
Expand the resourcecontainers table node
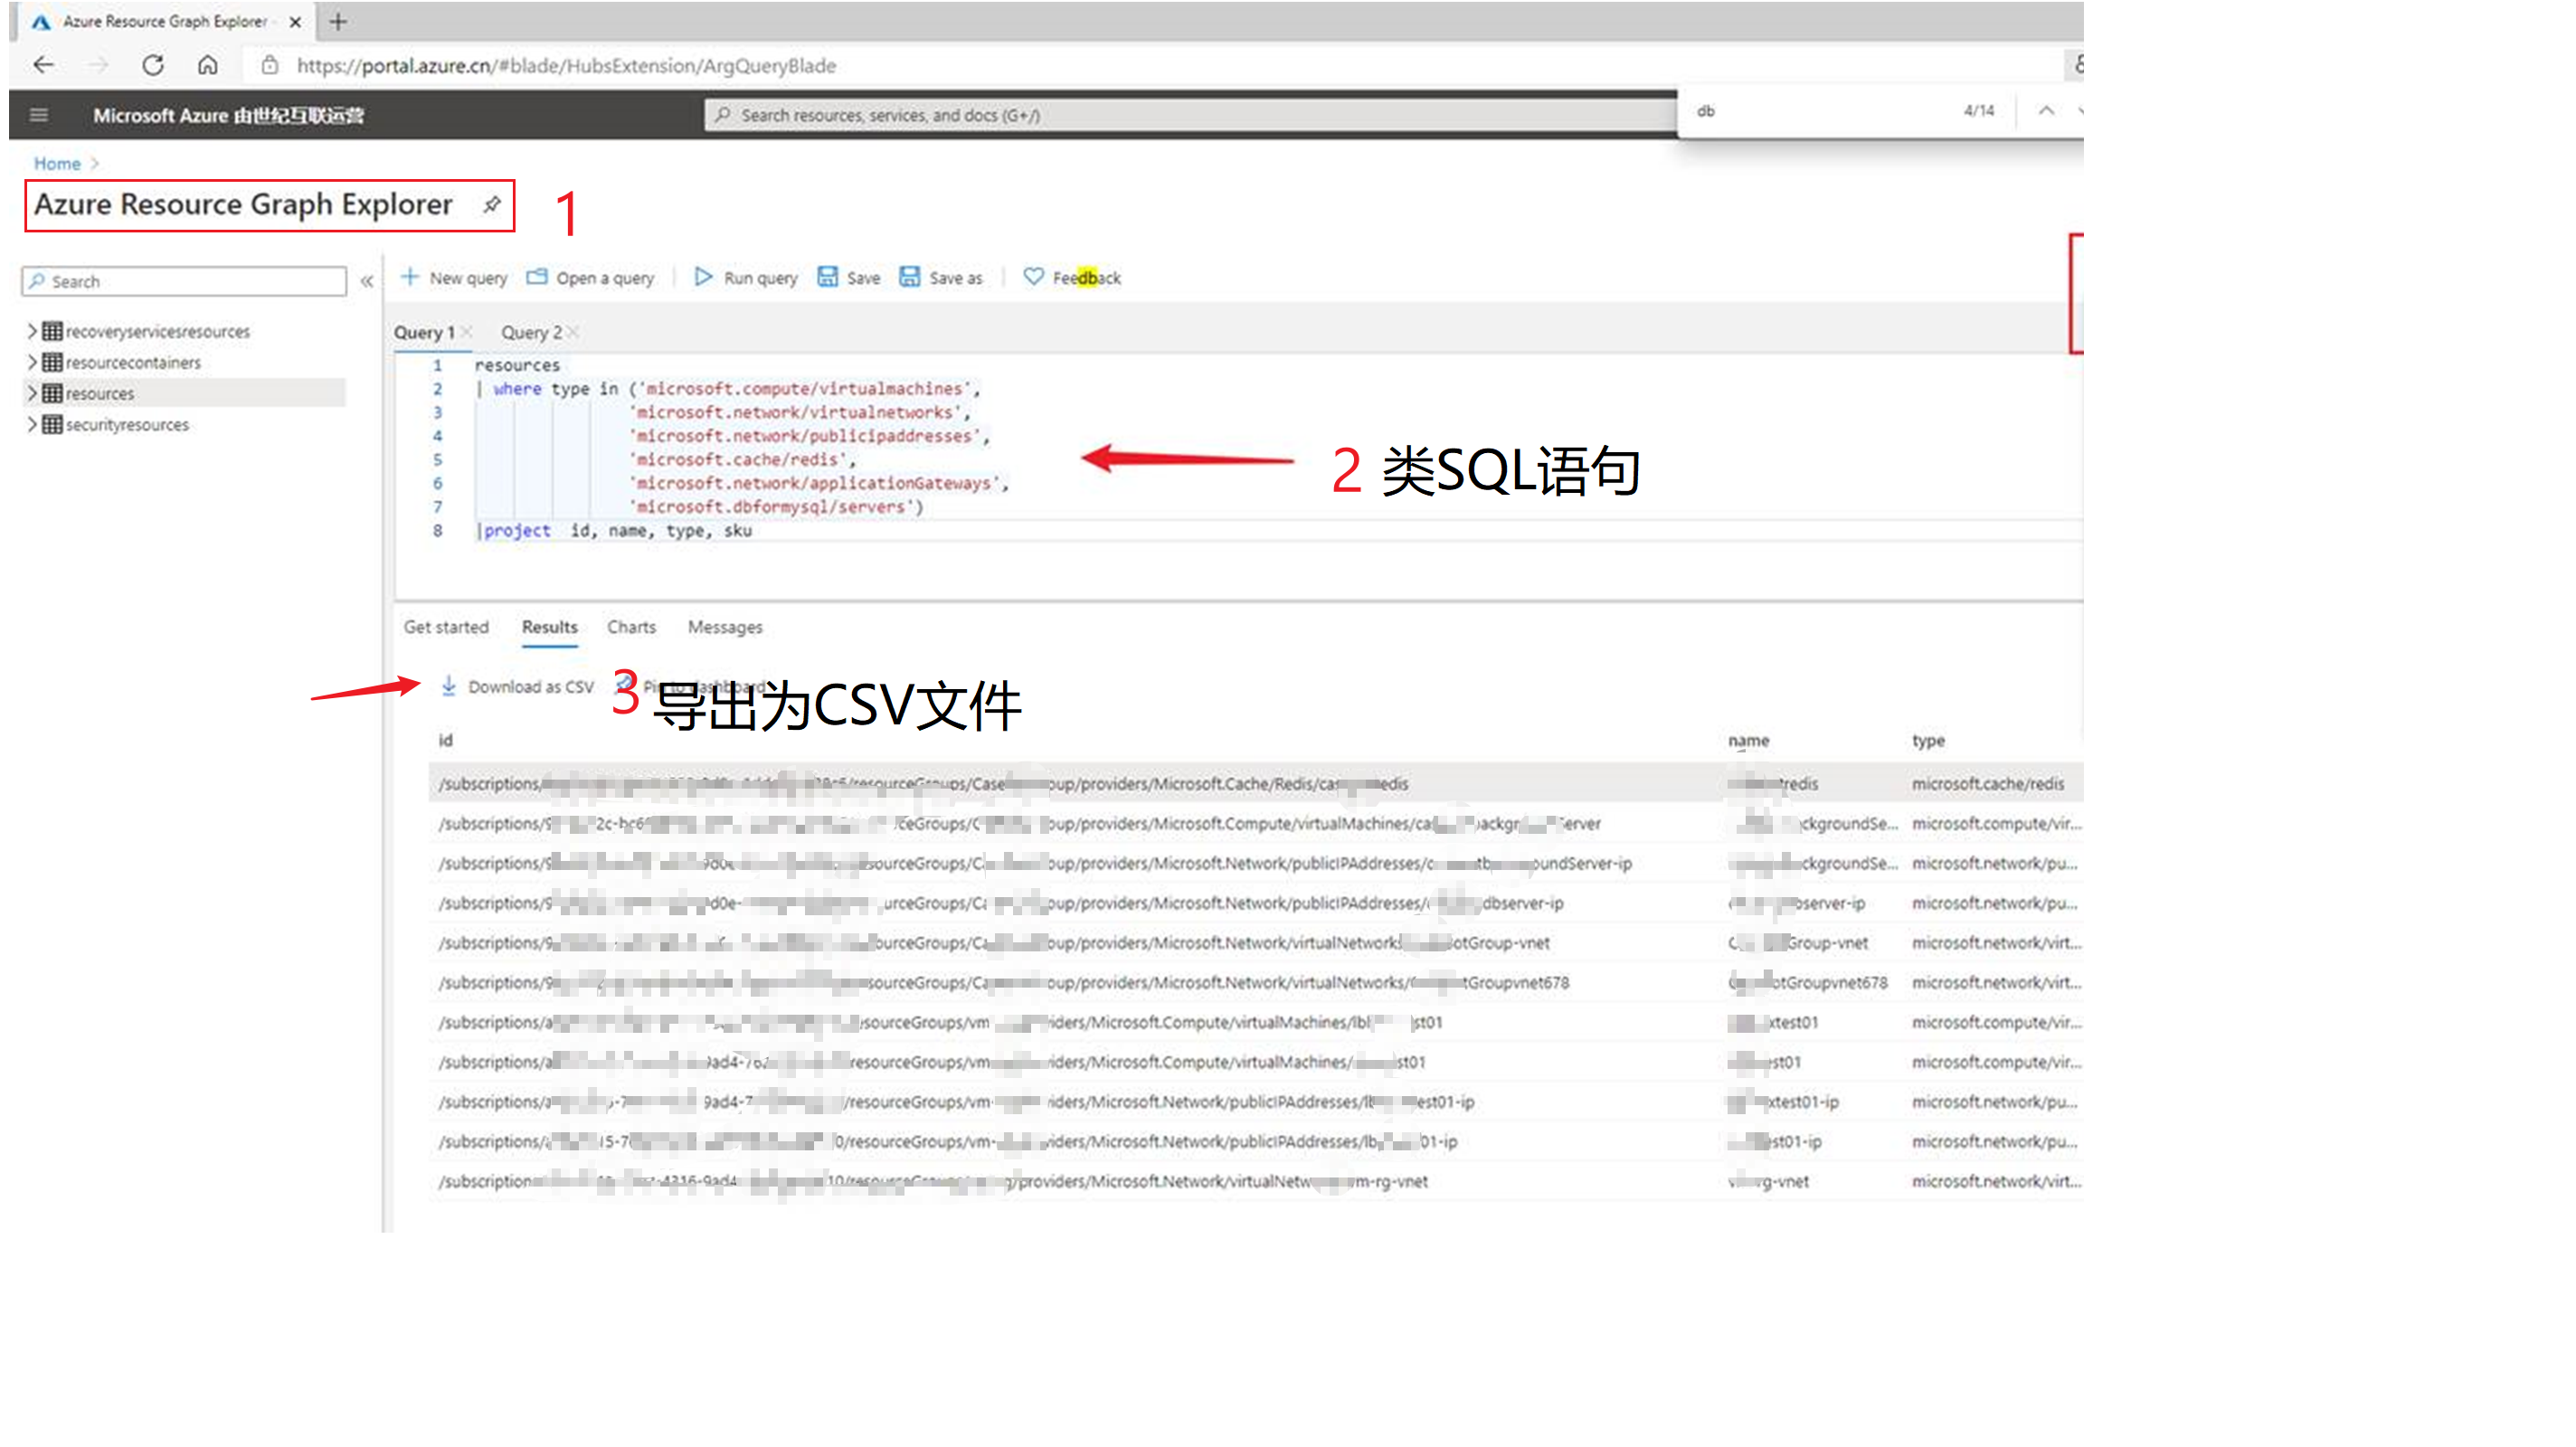tap(32, 362)
